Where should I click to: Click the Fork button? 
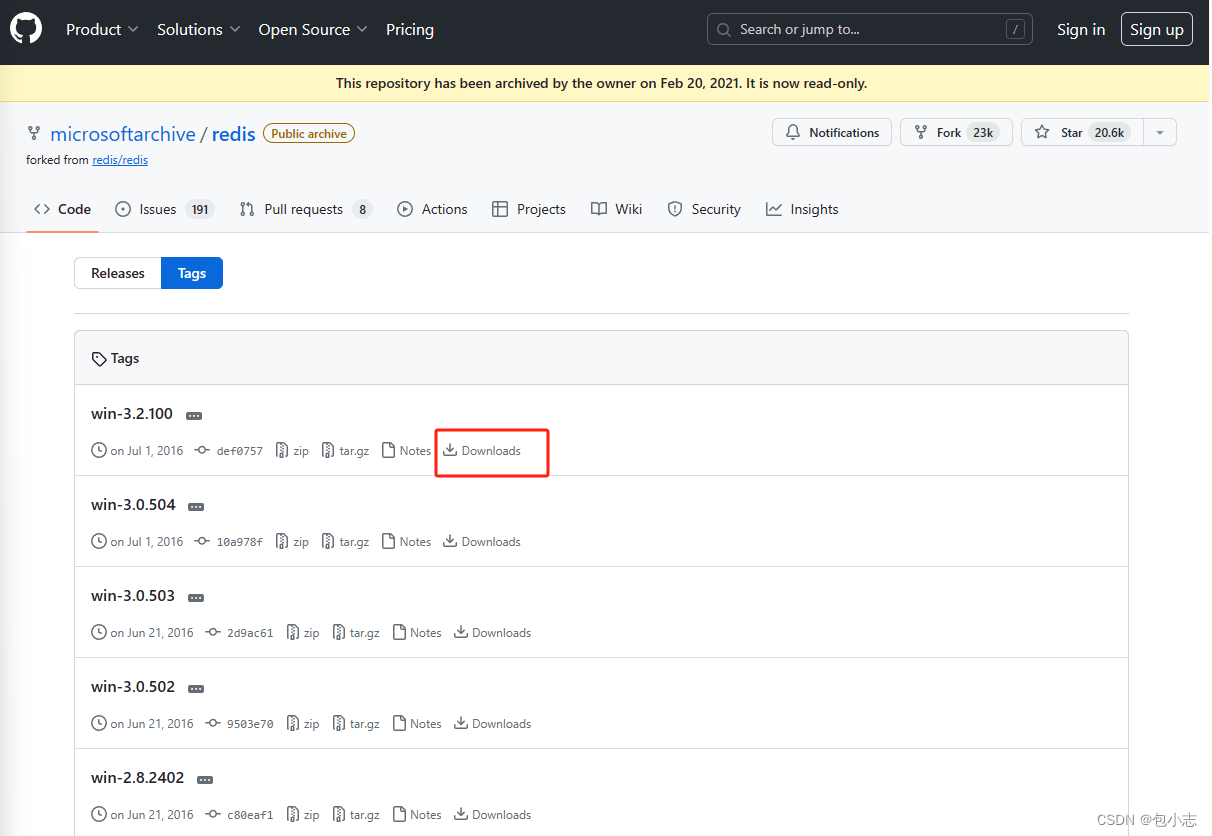[956, 133]
